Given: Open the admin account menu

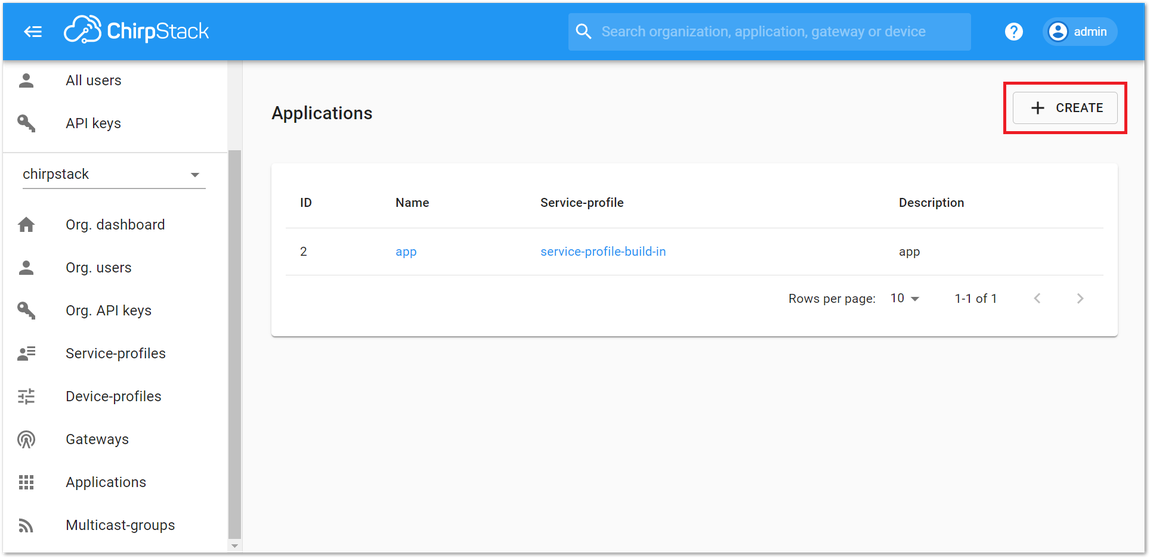Looking at the screenshot, I should point(1080,32).
